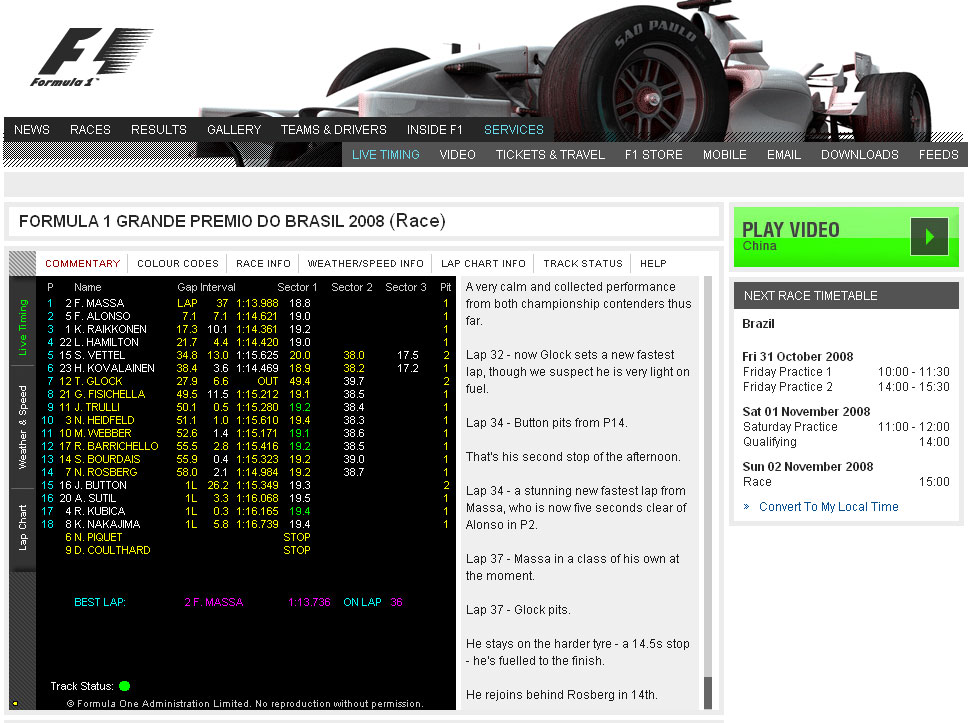The image size is (968, 723).
Task: Select the vertical Live Timing side tab
Action: 23,327
